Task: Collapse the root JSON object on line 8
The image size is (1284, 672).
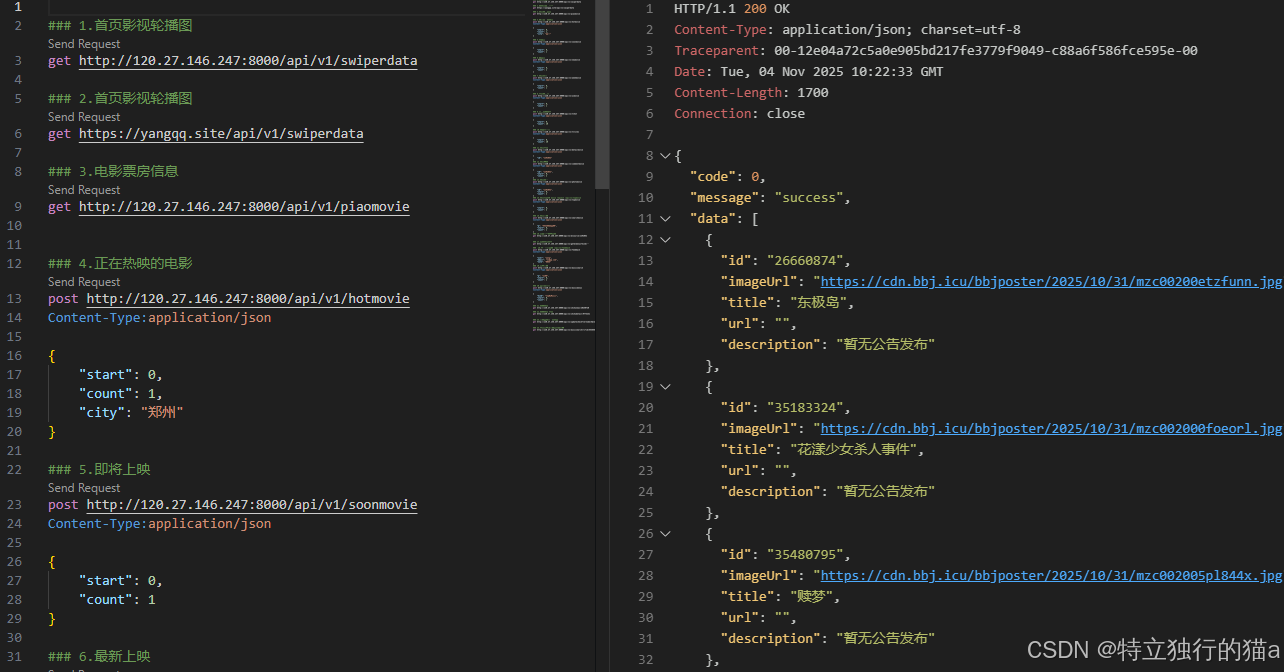Action: click(x=666, y=156)
